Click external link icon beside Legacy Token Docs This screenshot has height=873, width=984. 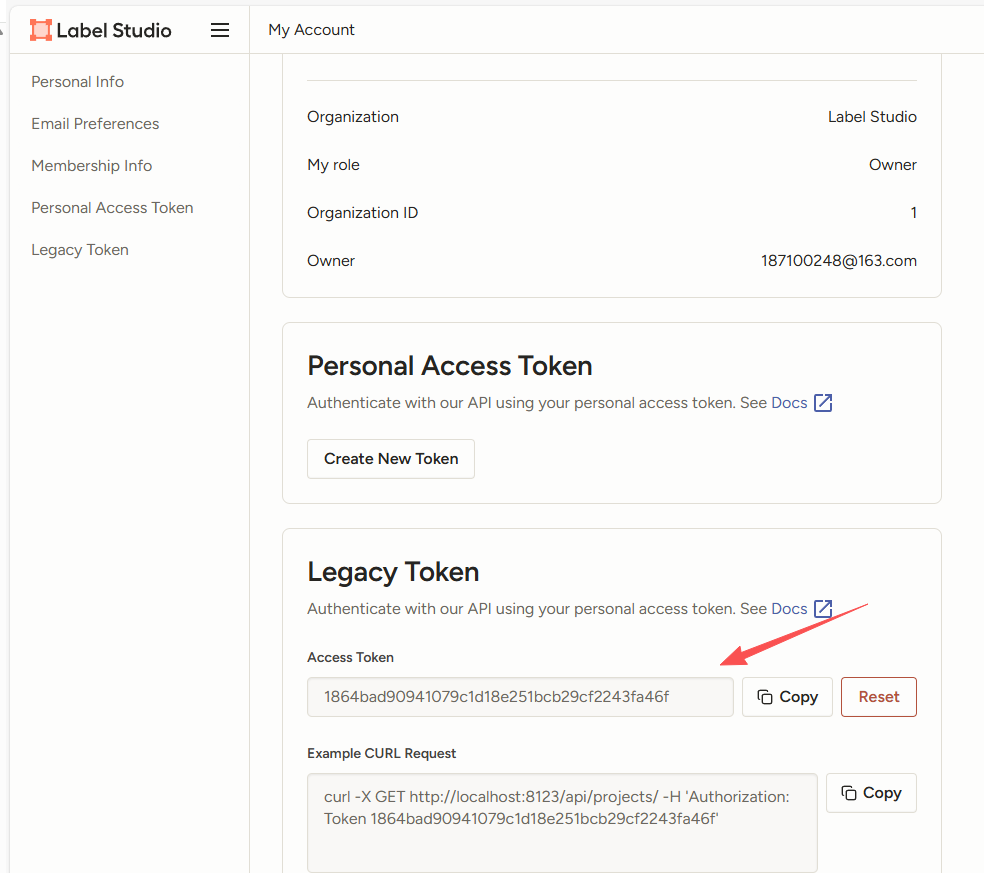[823, 609]
